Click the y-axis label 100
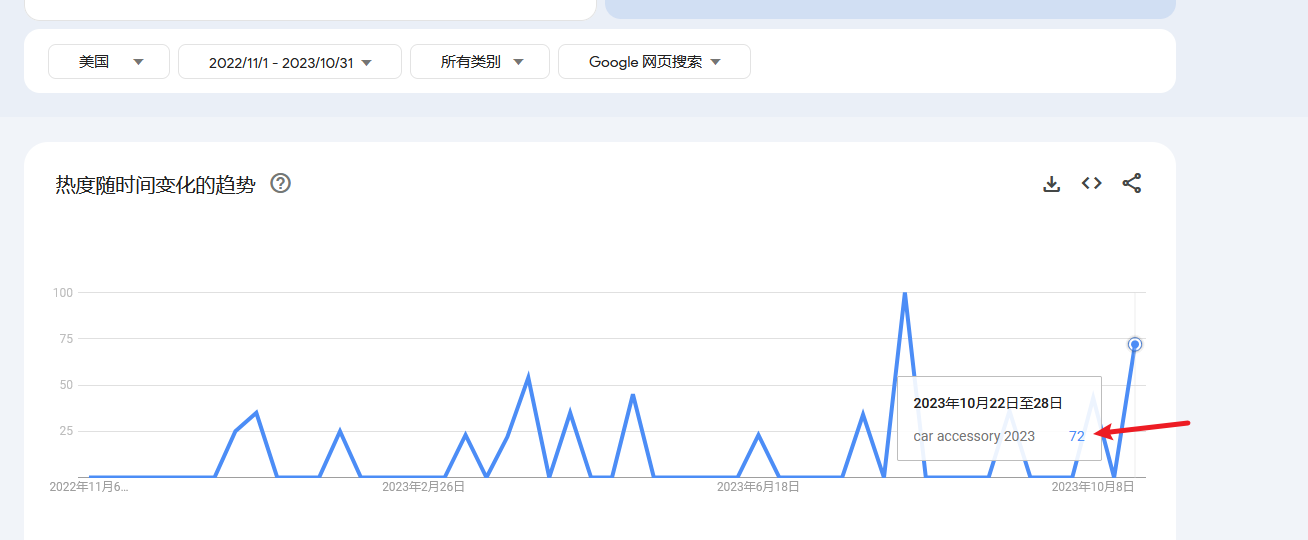 64,293
